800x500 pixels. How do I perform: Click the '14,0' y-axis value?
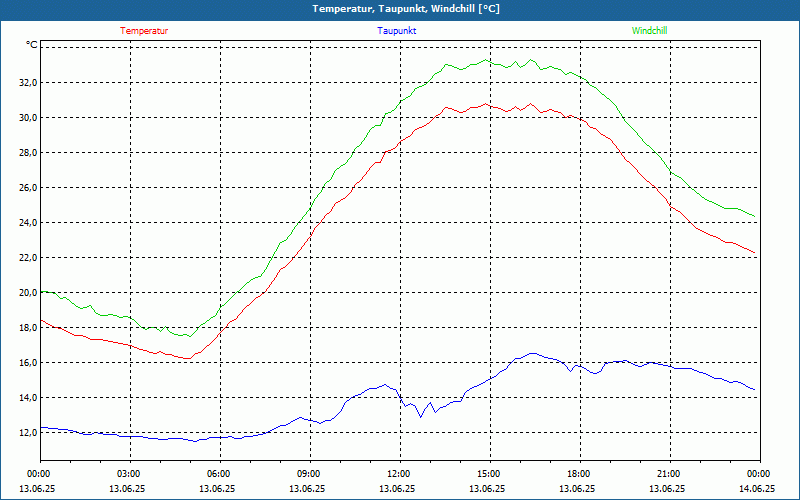click(29, 397)
